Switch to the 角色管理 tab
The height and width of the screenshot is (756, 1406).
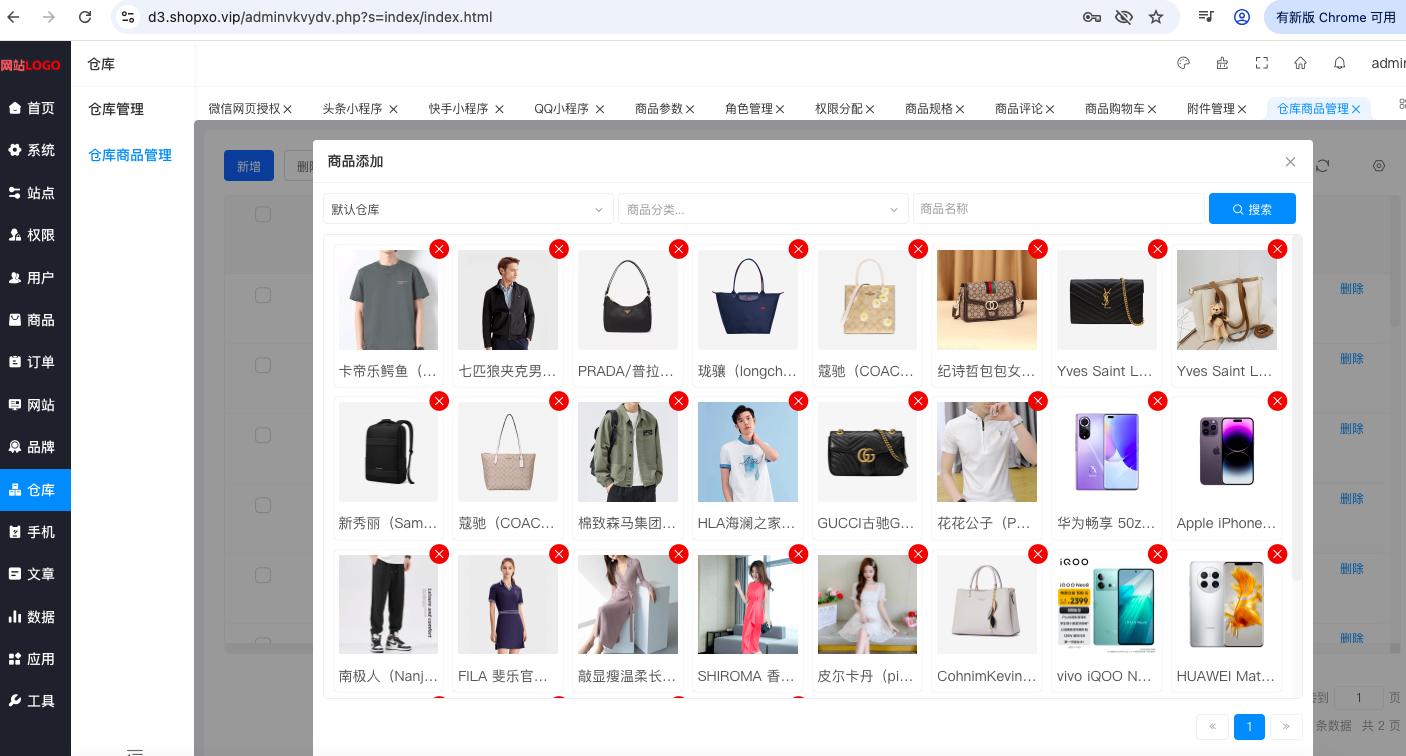coord(748,109)
